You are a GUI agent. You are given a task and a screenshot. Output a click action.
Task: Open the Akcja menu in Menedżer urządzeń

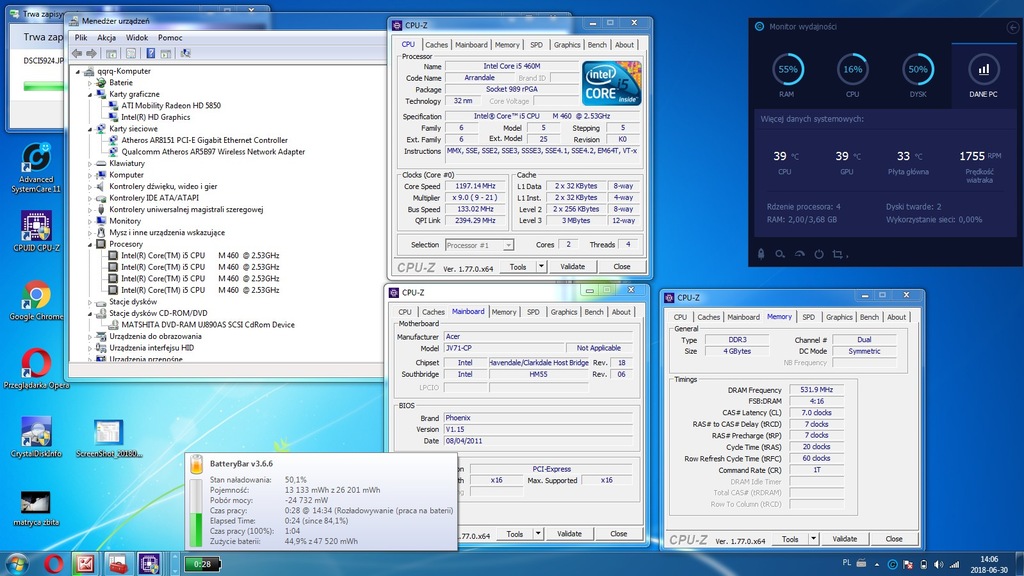[106, 38]
